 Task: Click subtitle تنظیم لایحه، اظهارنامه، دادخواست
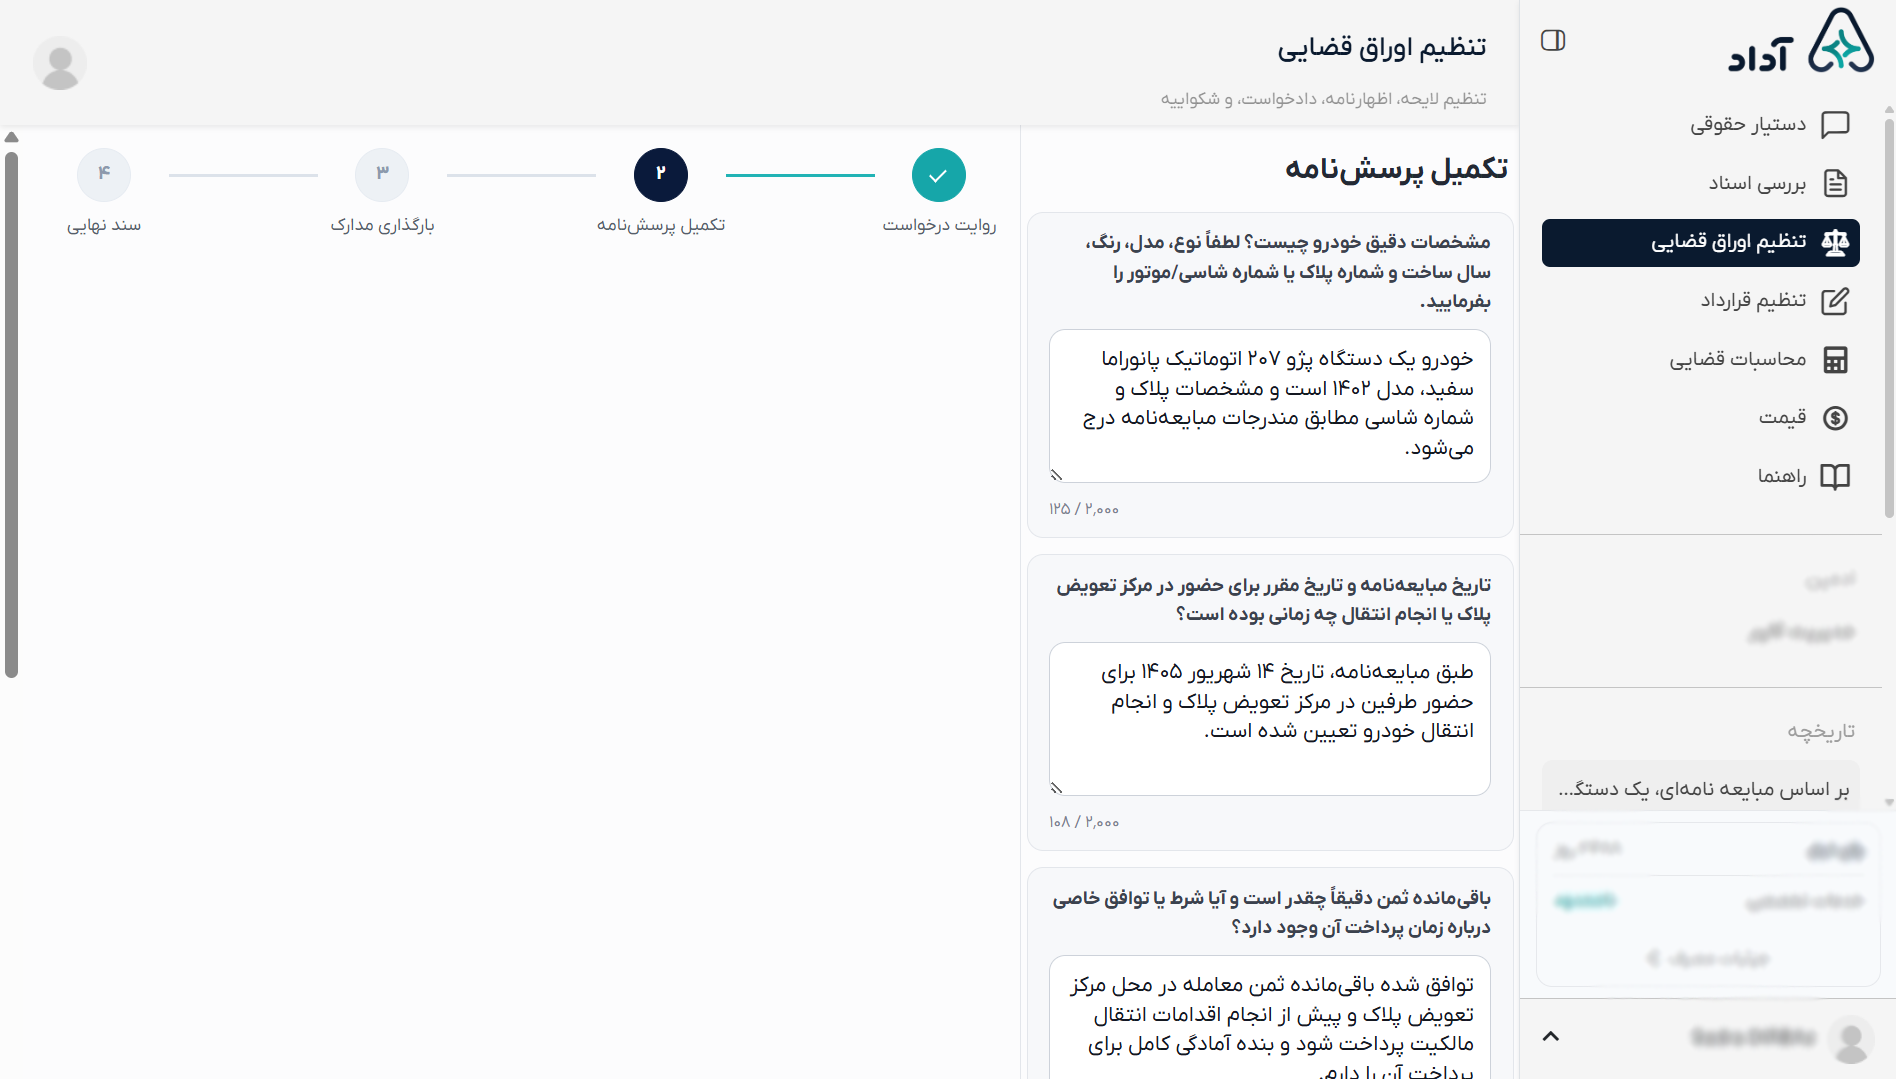tap(1324, 99)
